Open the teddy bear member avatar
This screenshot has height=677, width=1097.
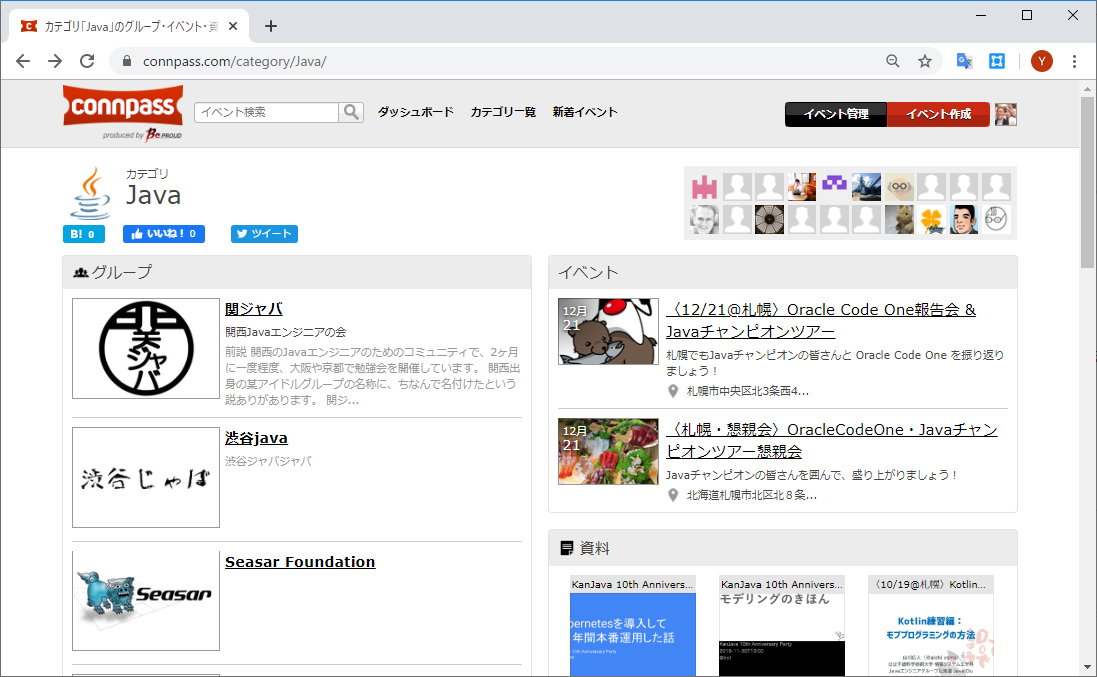tap(899, 220)
